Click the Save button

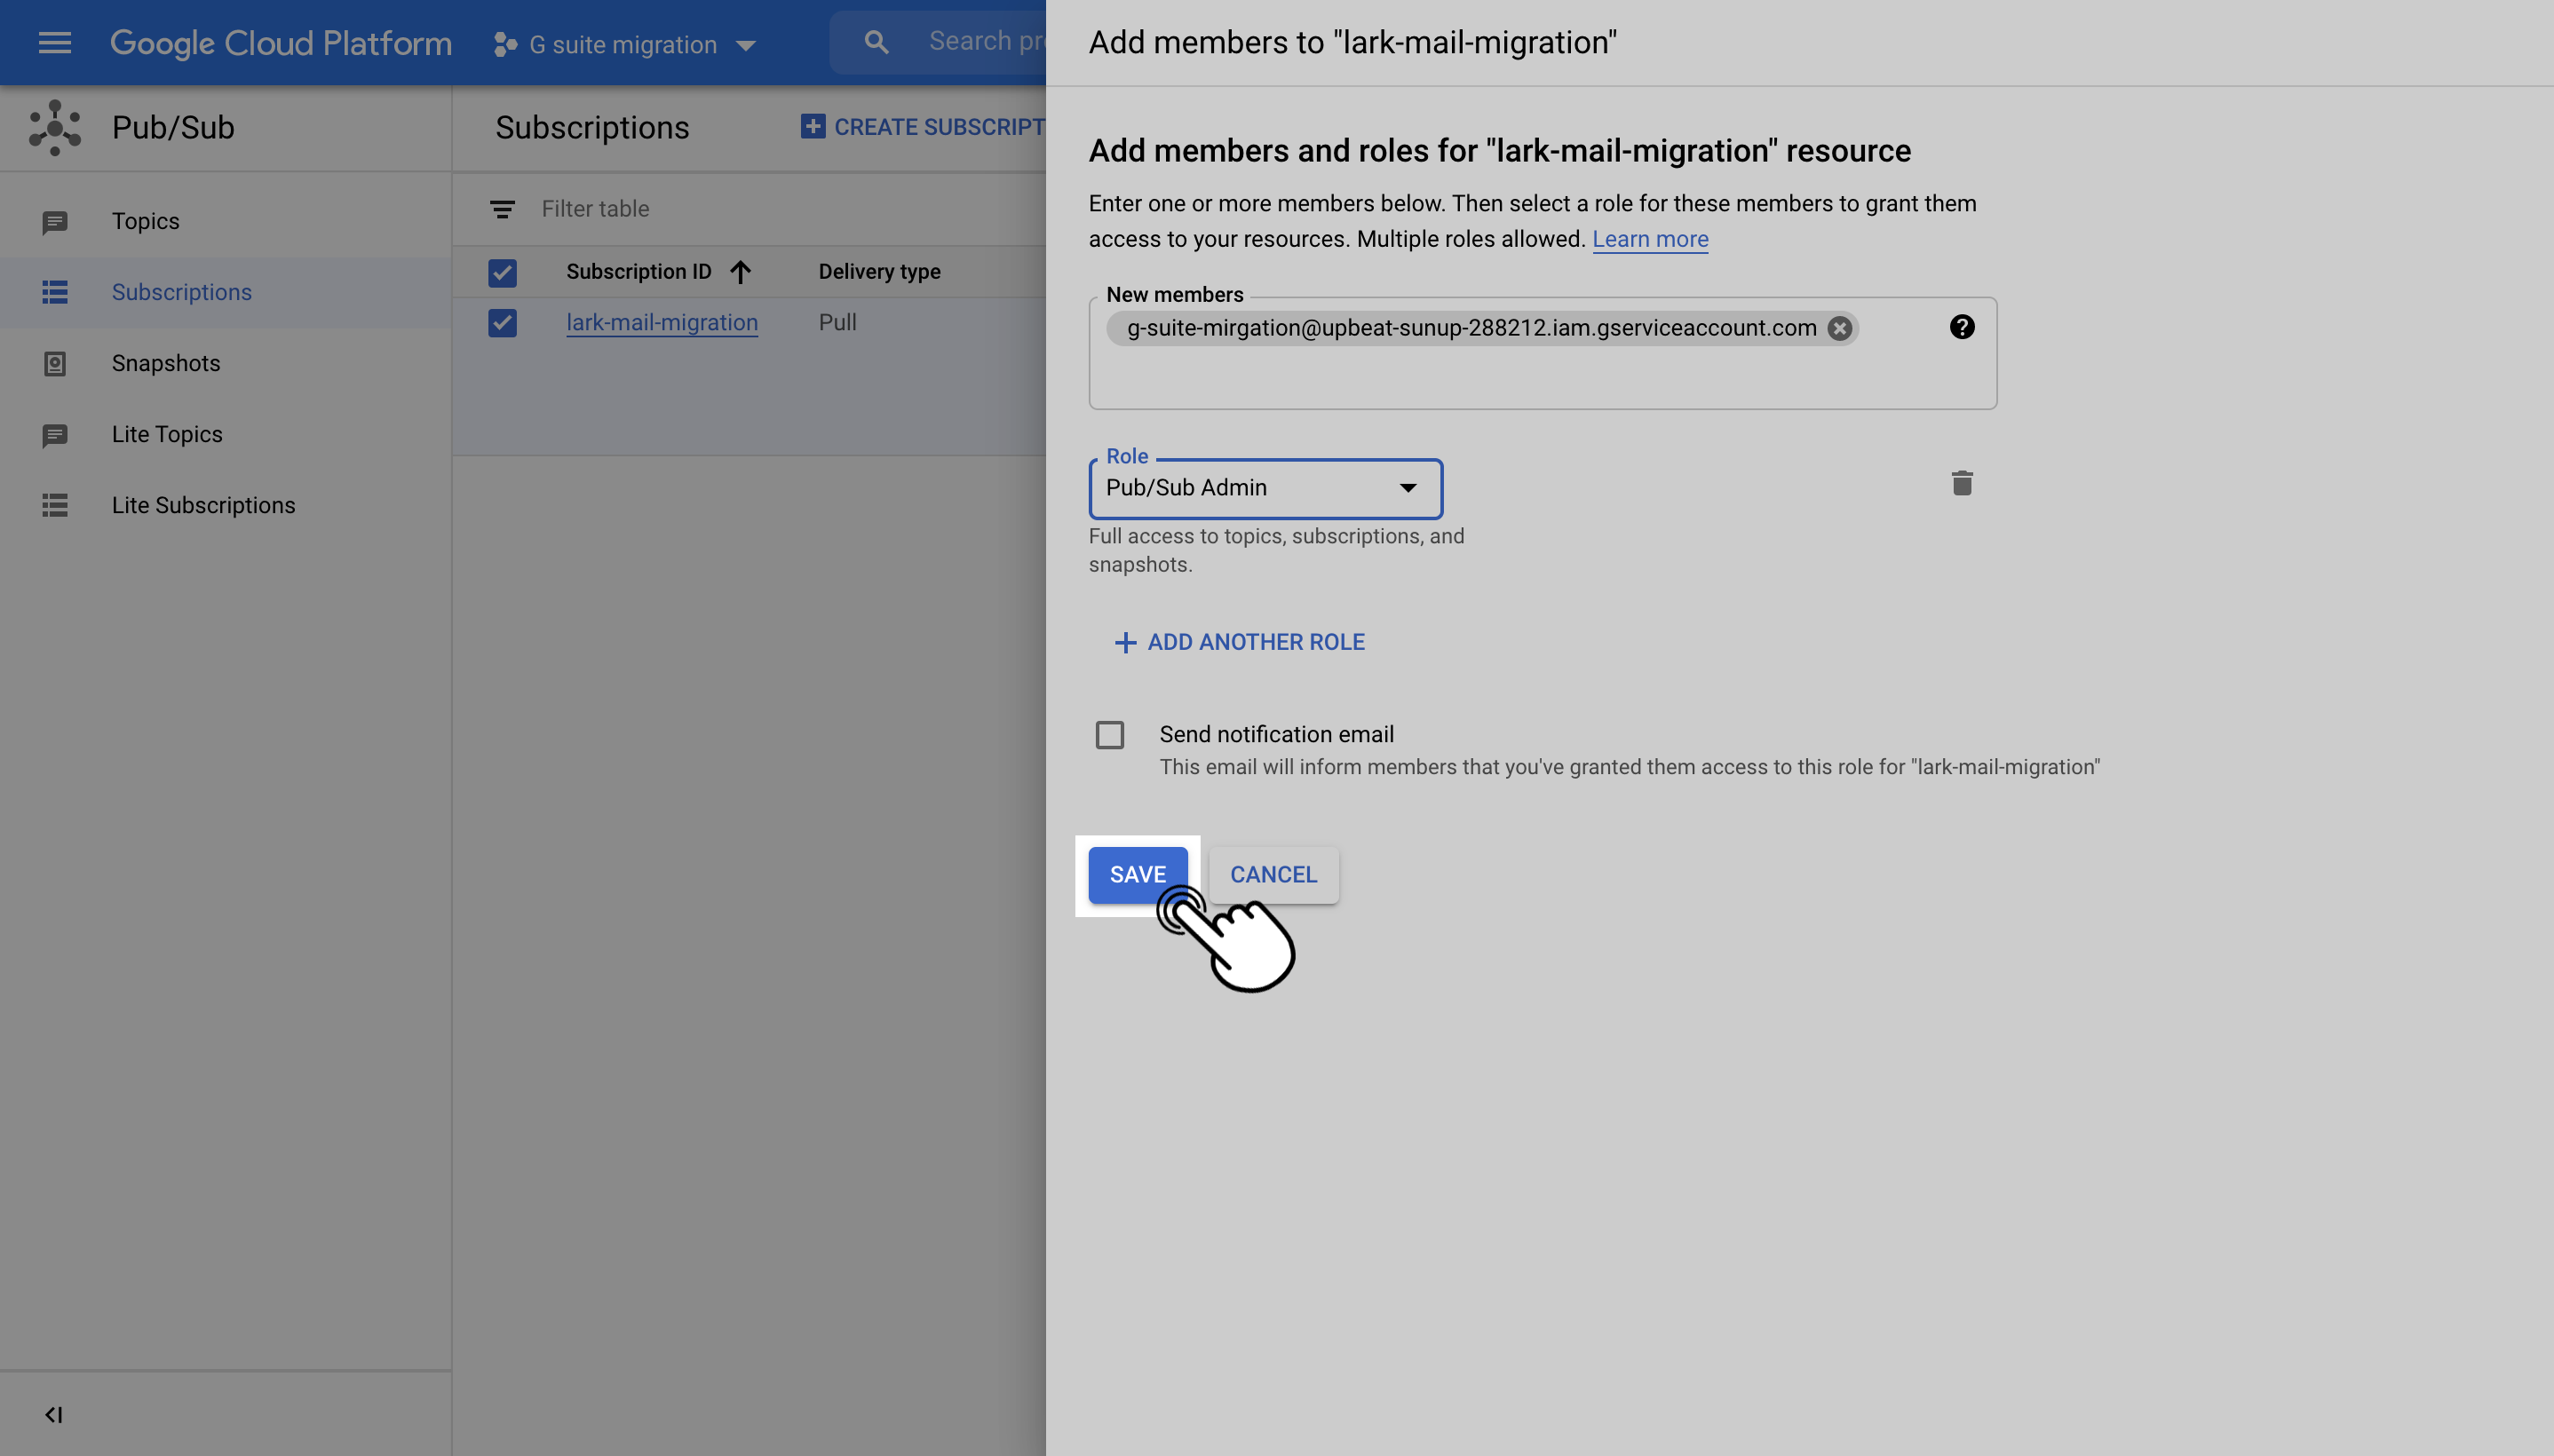(1137, 875)
